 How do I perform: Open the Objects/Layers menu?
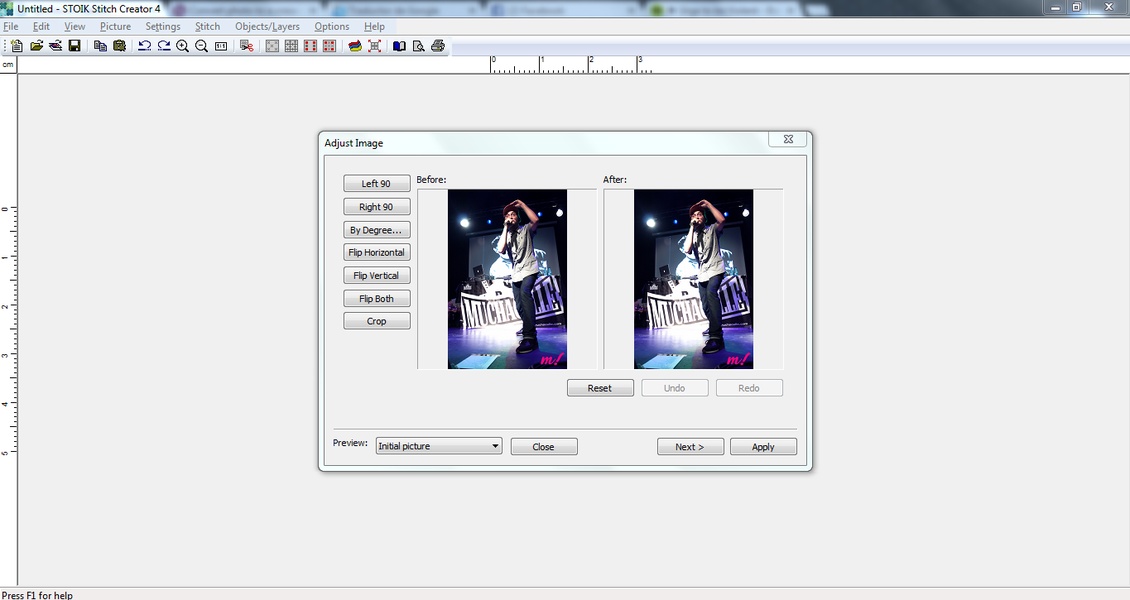(266, 26)
